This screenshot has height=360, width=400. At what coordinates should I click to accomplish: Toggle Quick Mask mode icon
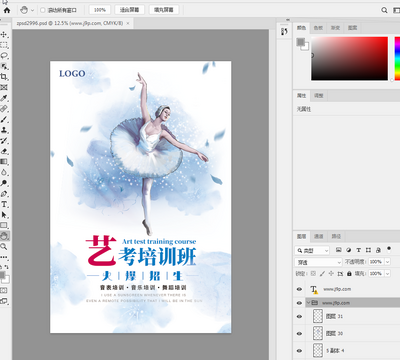pos(4,290)
